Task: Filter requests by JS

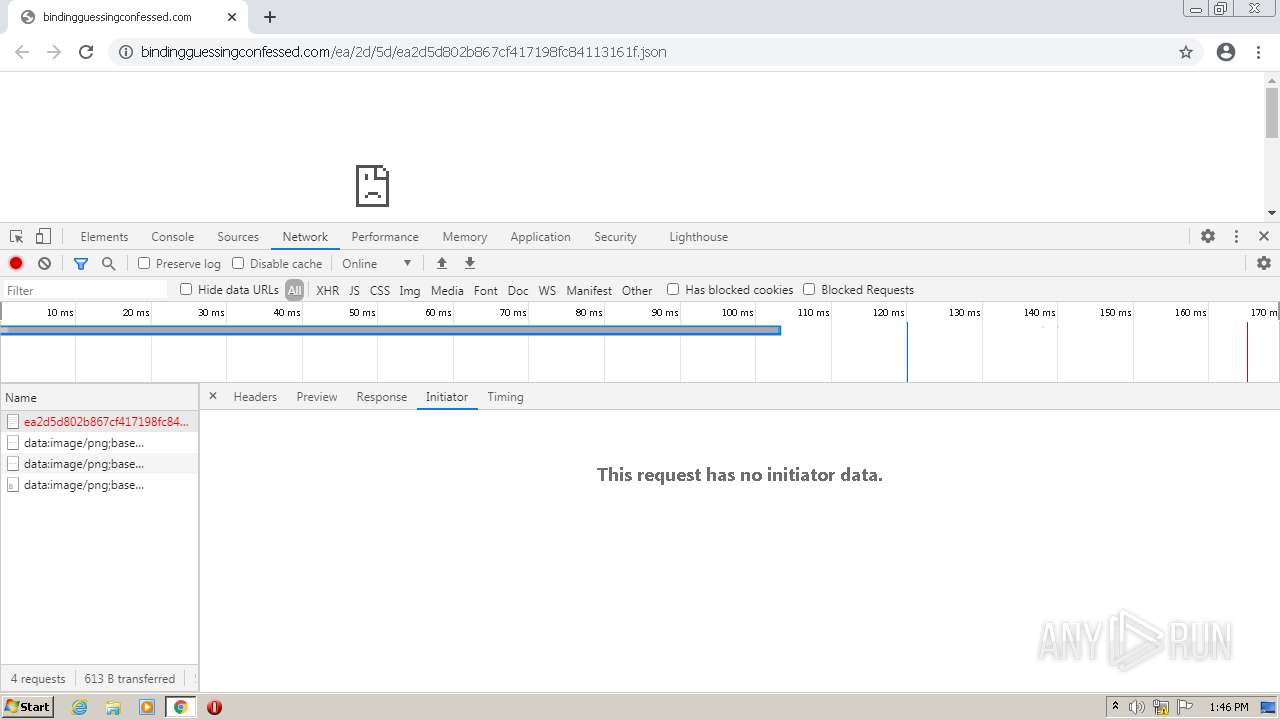Action: point(354,290)
